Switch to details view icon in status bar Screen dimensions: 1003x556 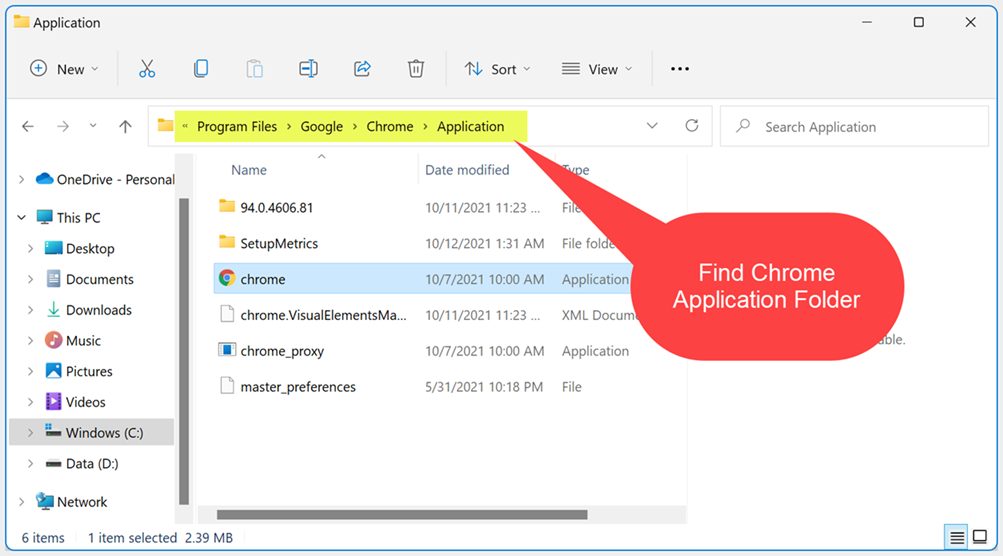(x=957, y=537)
